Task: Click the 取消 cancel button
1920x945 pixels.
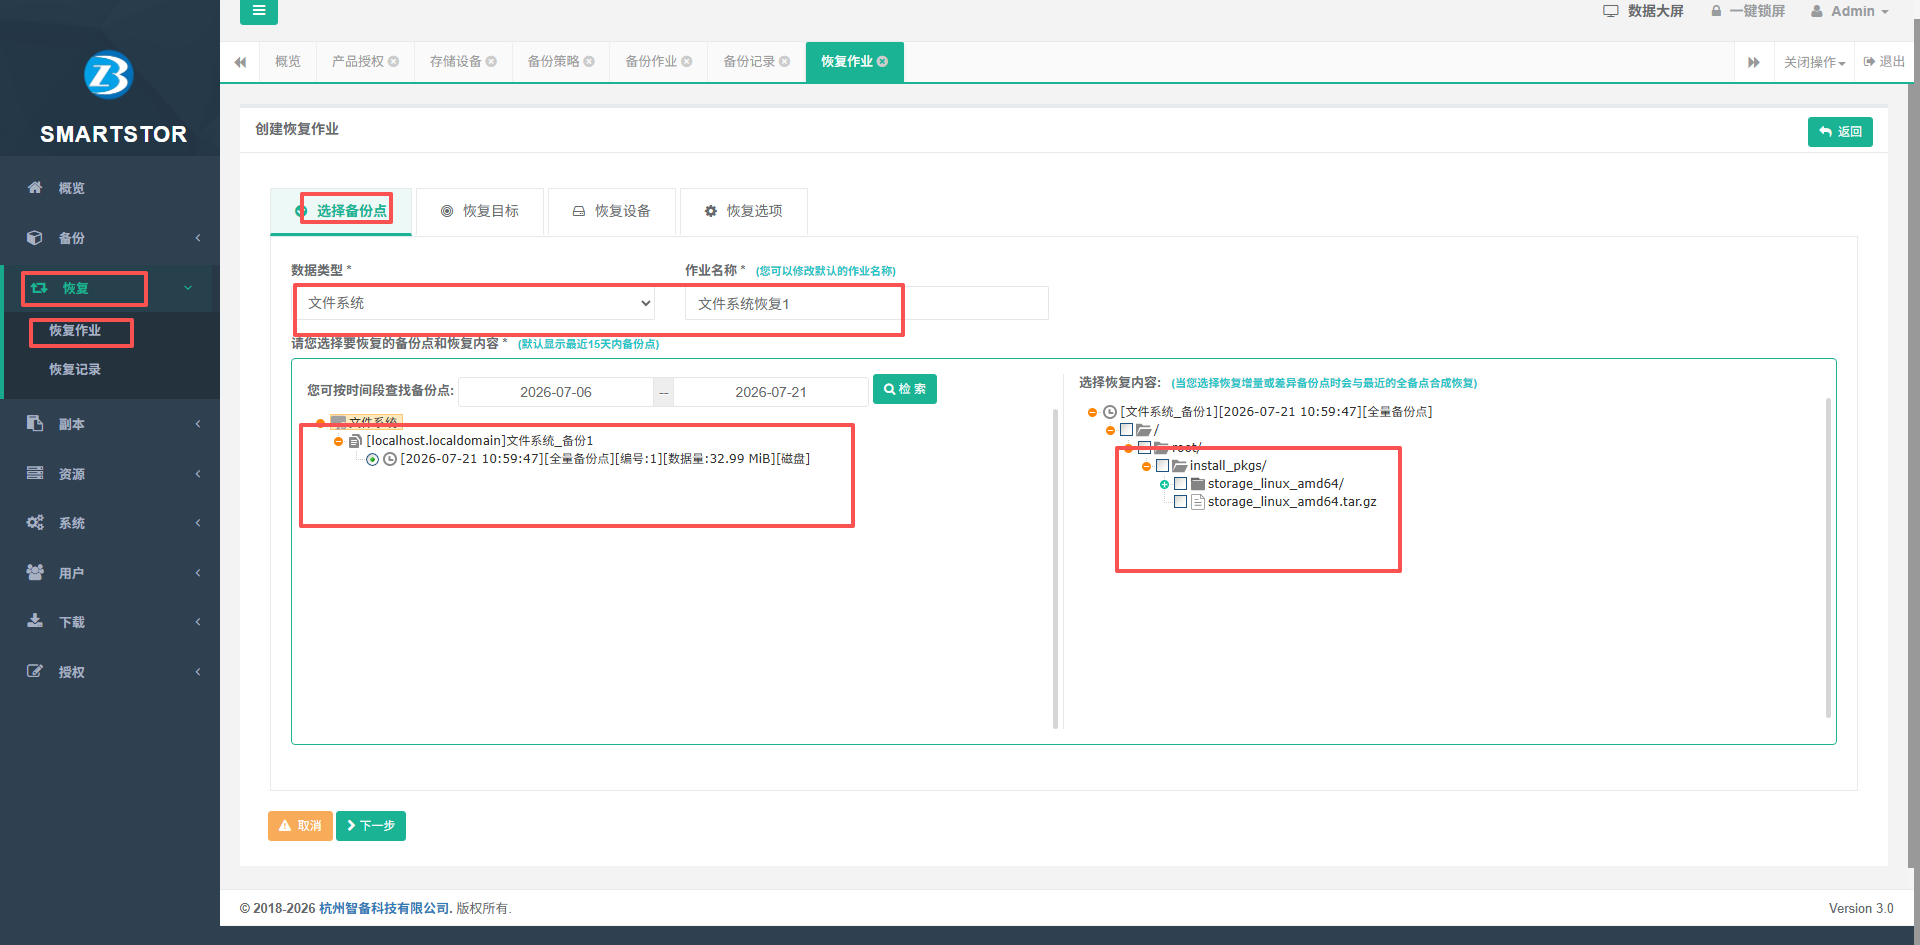Action: click(300, 826)
